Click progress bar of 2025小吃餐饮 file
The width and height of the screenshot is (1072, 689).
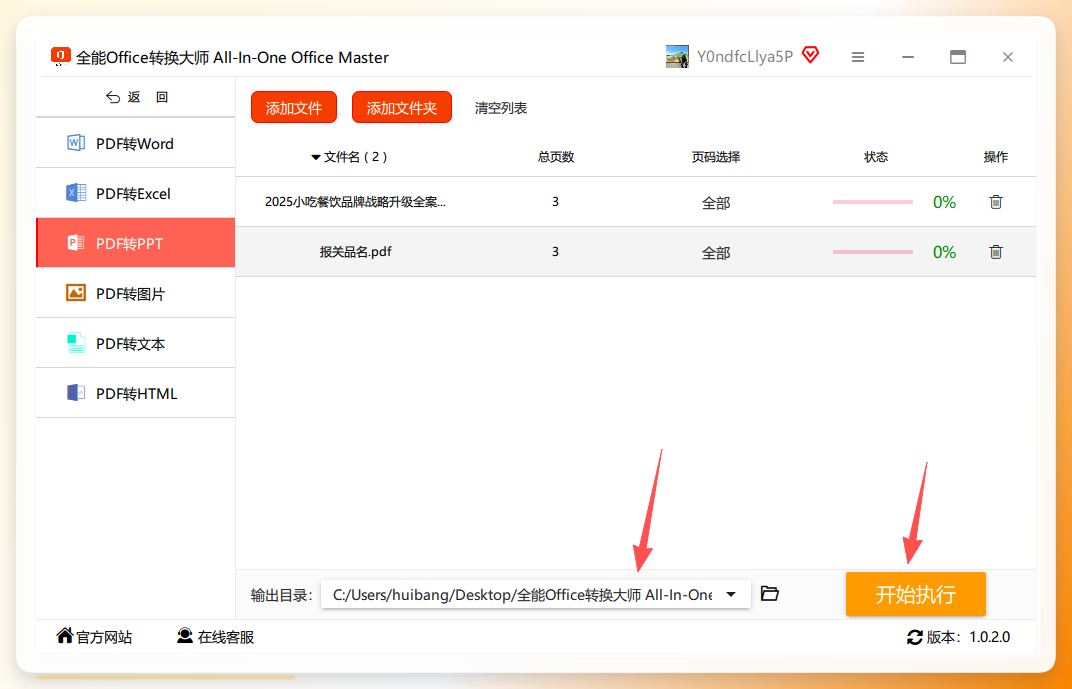coord(872,202)
